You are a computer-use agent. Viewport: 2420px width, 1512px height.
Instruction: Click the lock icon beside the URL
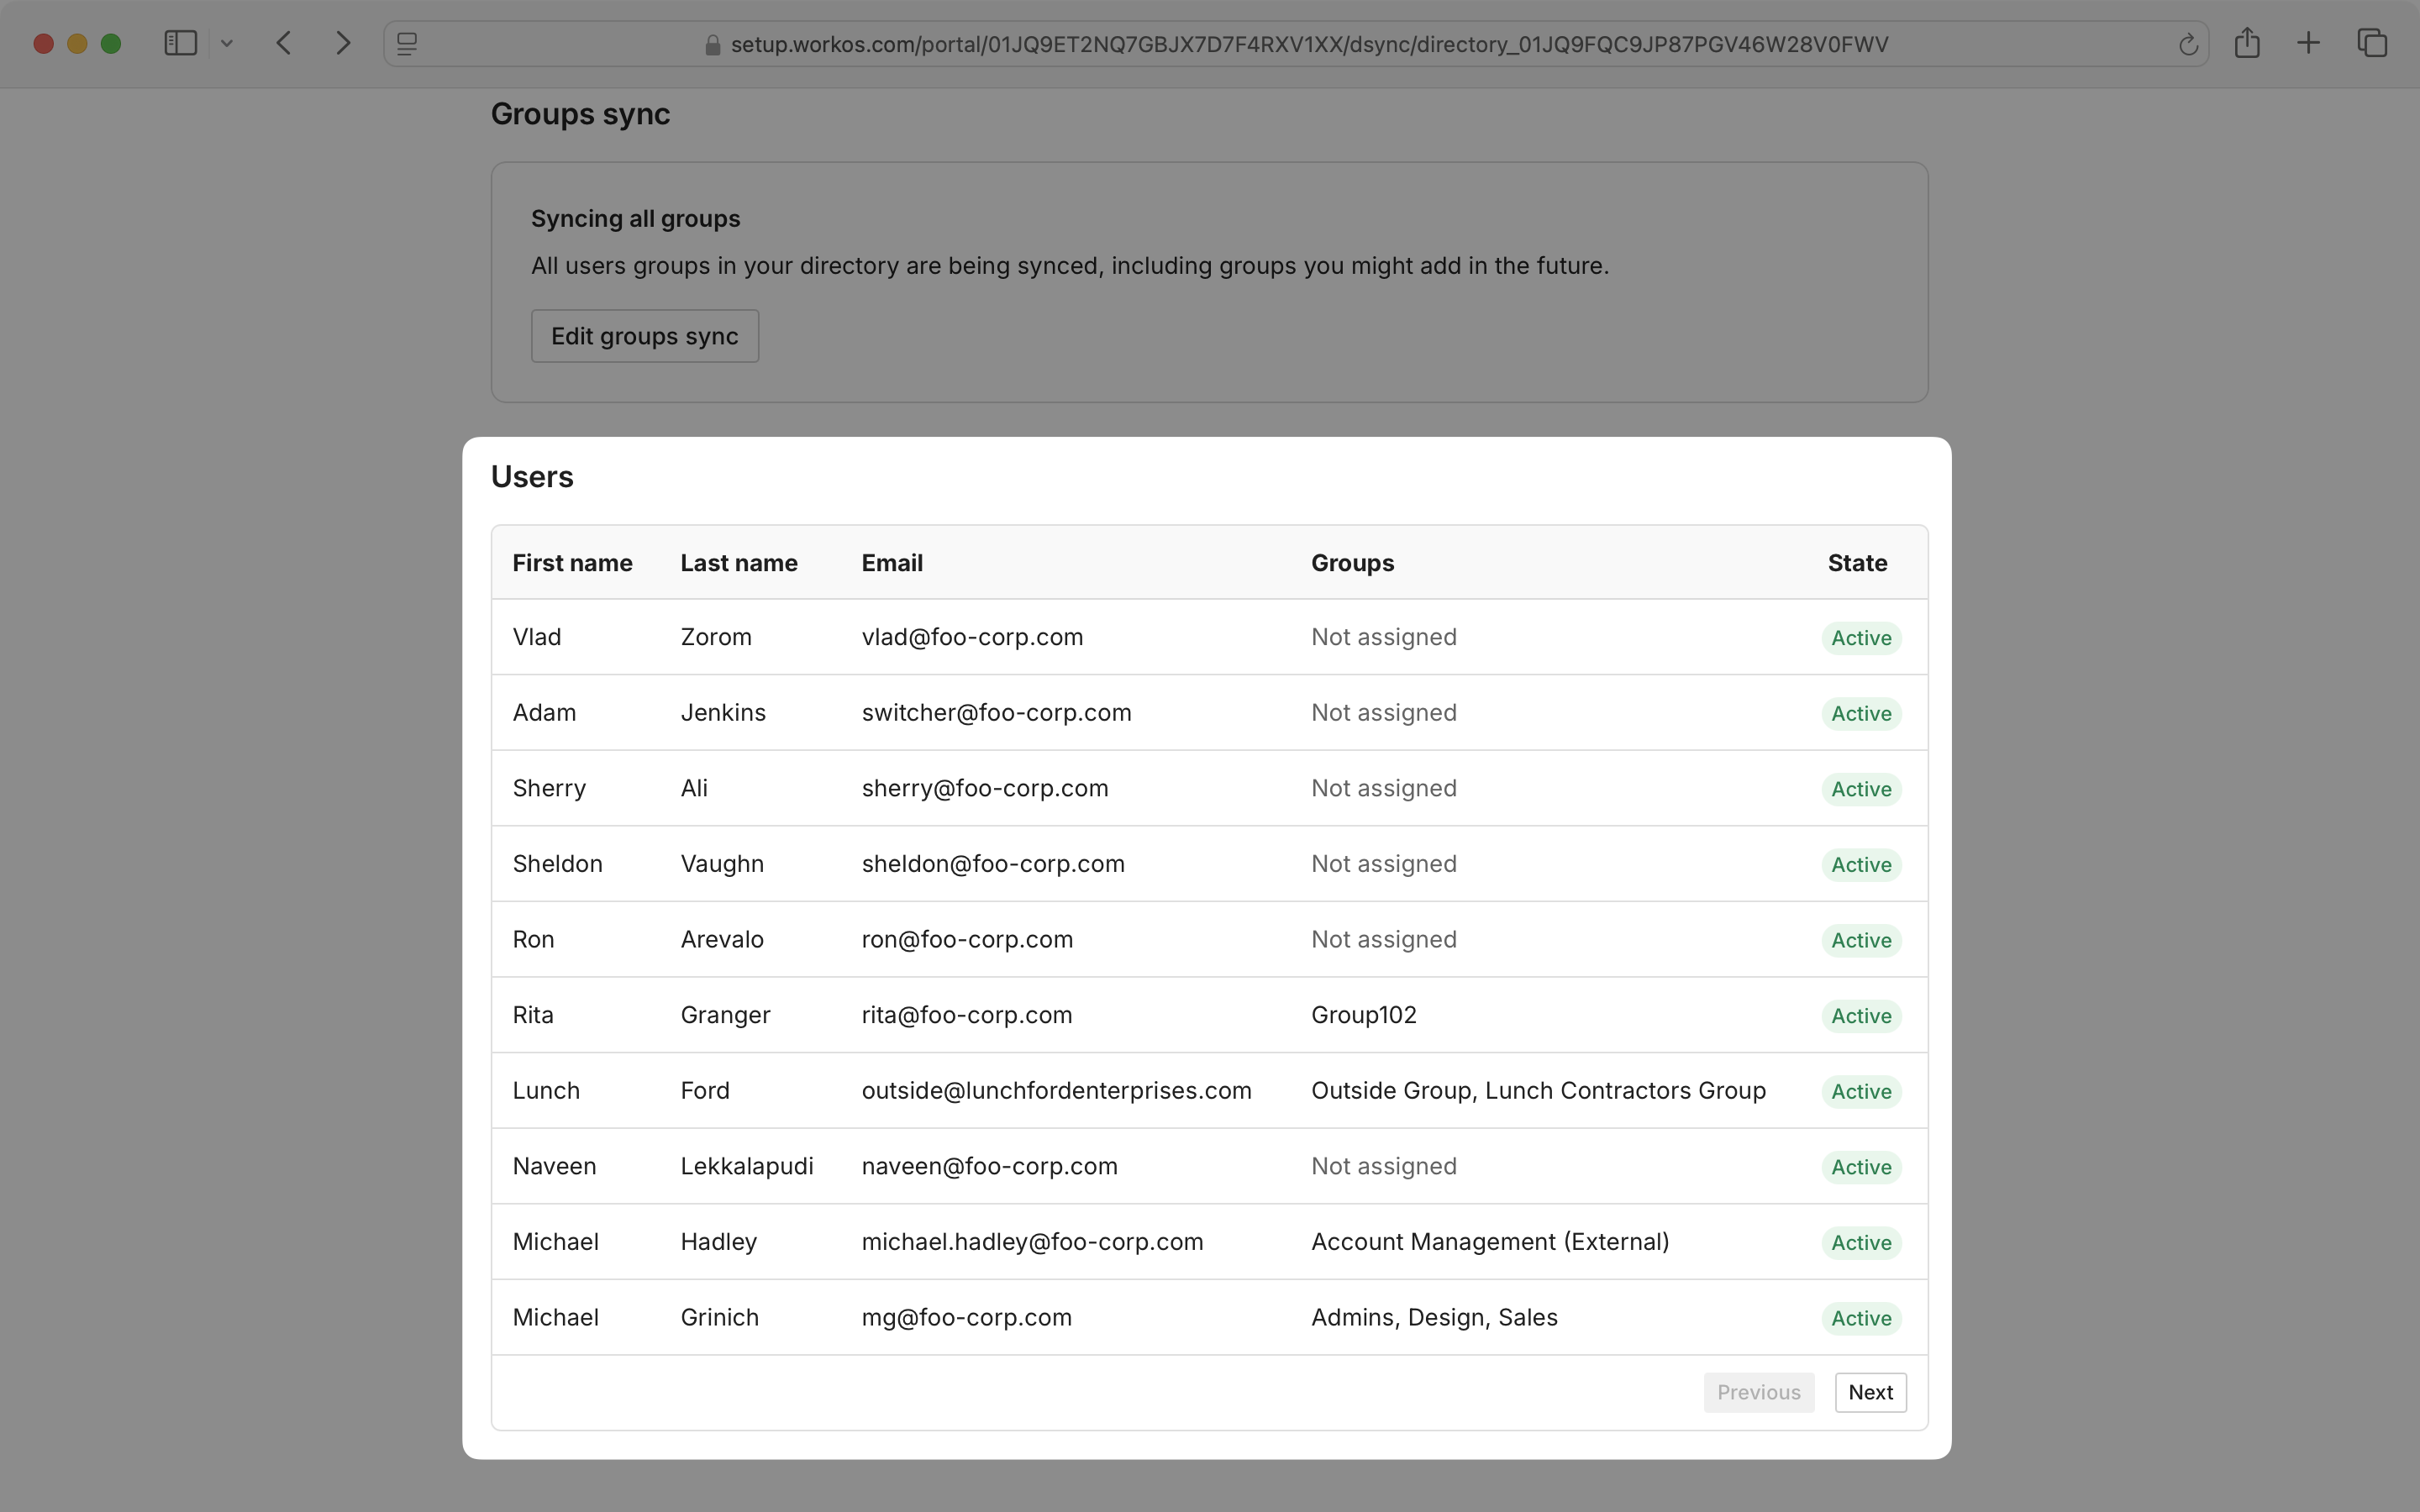click(x=713, y=45)
